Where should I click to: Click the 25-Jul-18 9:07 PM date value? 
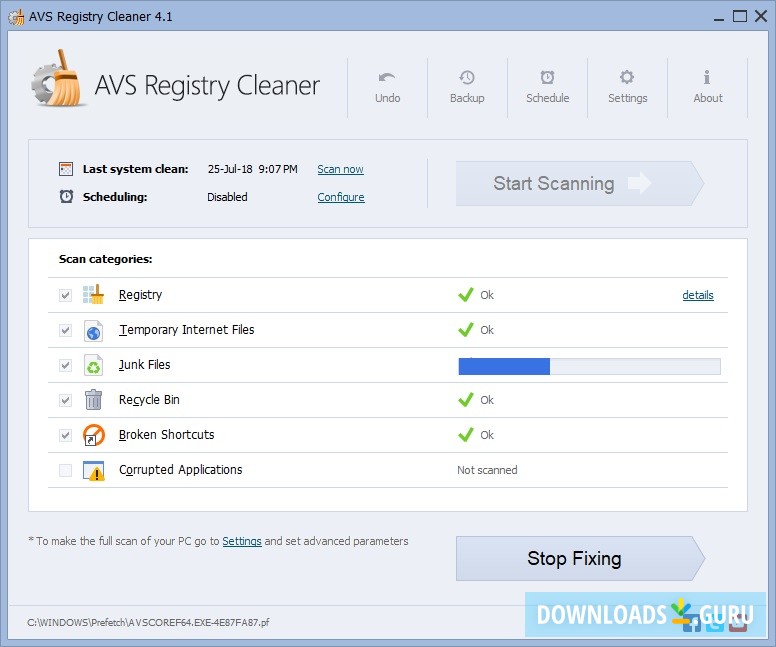coord(252,169)
